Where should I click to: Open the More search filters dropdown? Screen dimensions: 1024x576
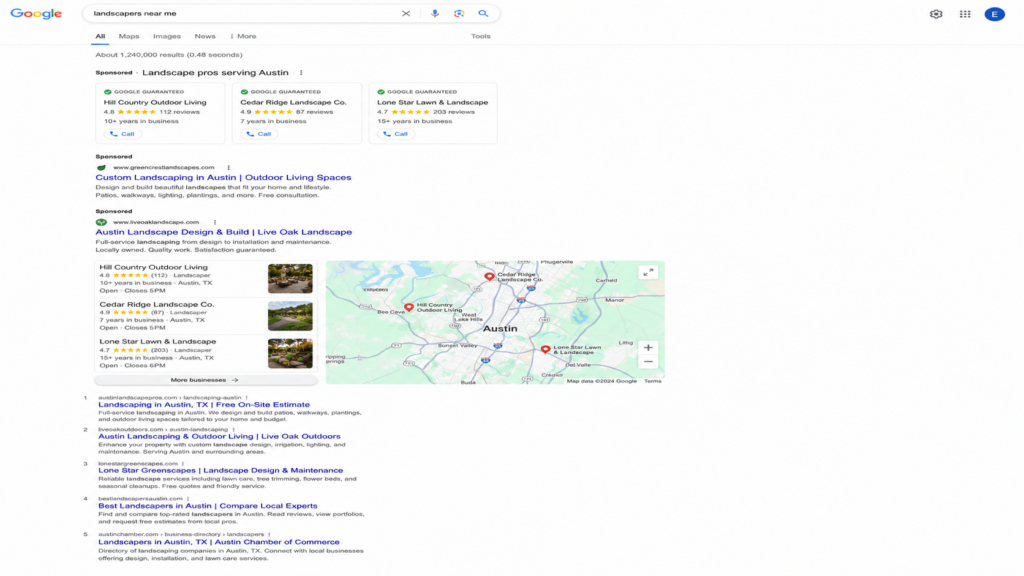(243, 36)
